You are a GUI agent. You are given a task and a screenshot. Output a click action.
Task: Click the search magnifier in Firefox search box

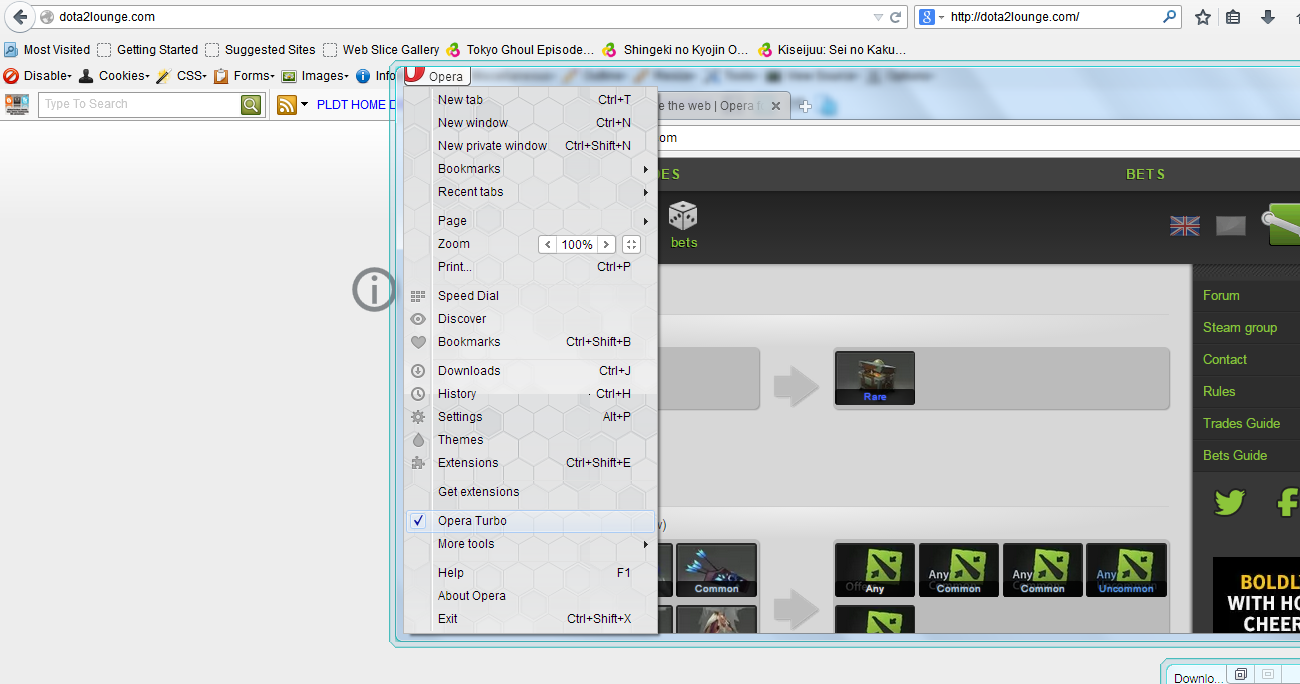coord(1169,17)
